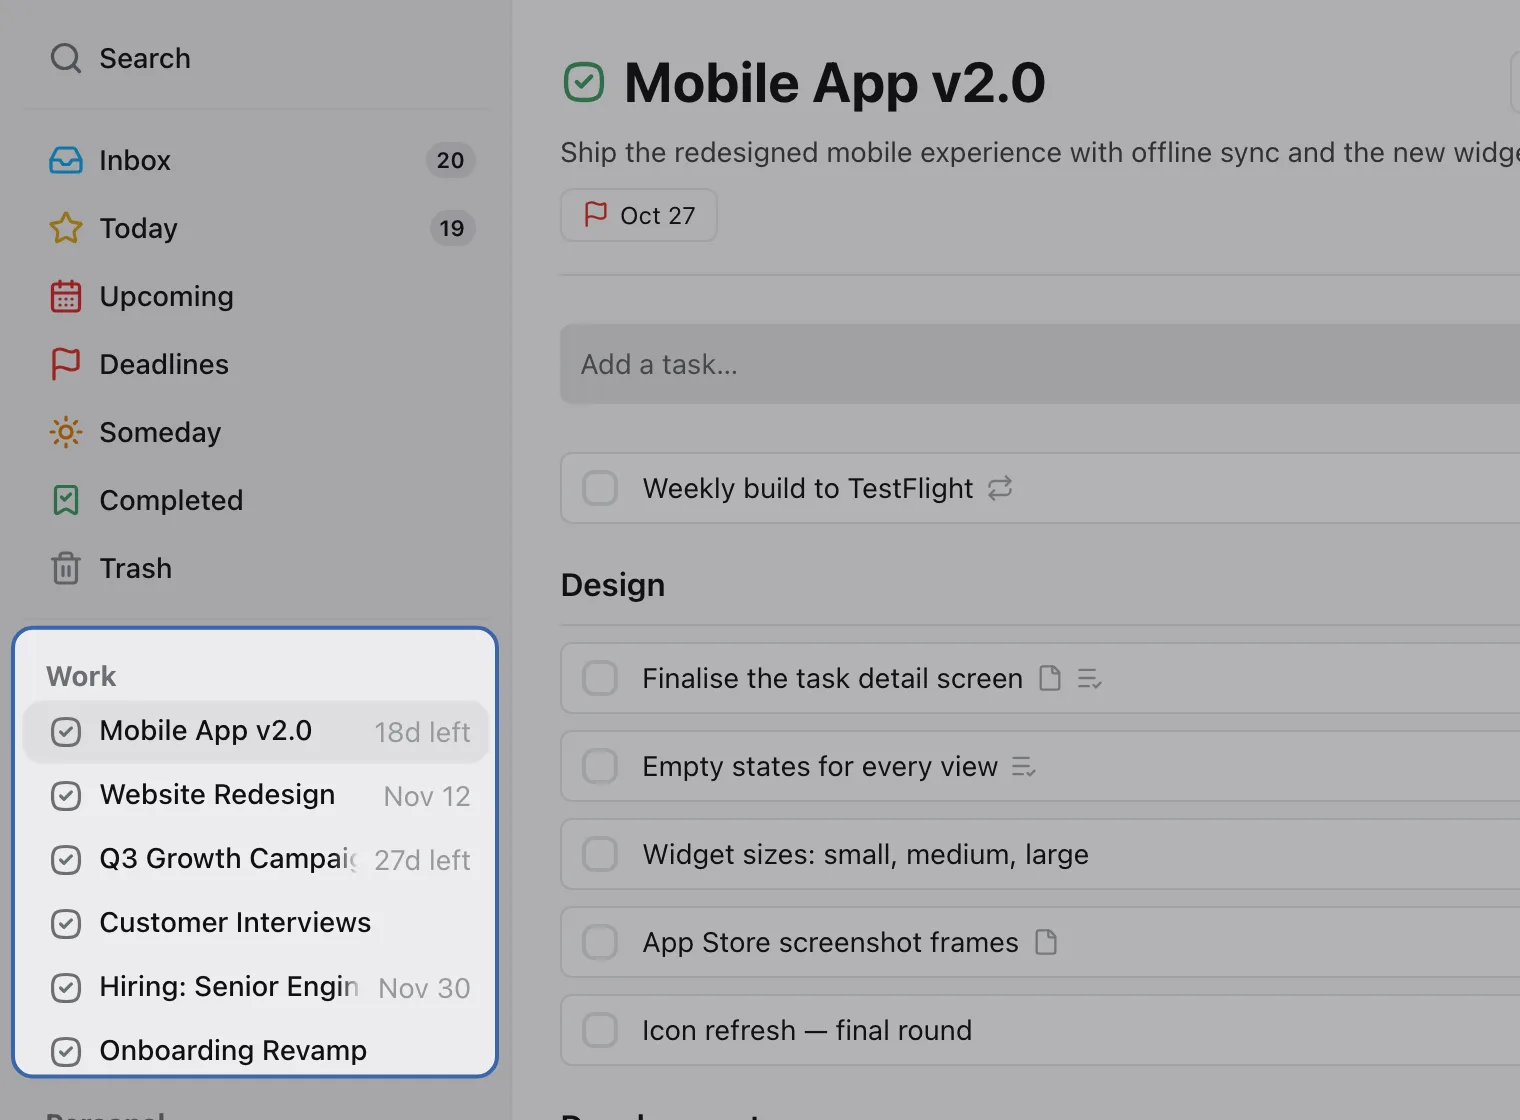1520x1120 pixels.
Task: Click the Mobile App v2.0 page title
Action: [x=834, y=83]
